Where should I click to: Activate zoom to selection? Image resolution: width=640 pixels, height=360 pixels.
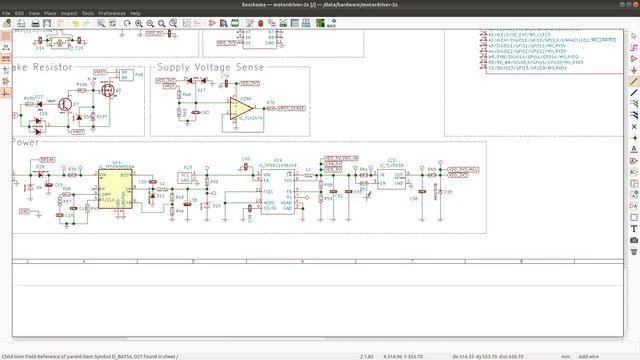(x=173, y=23)
